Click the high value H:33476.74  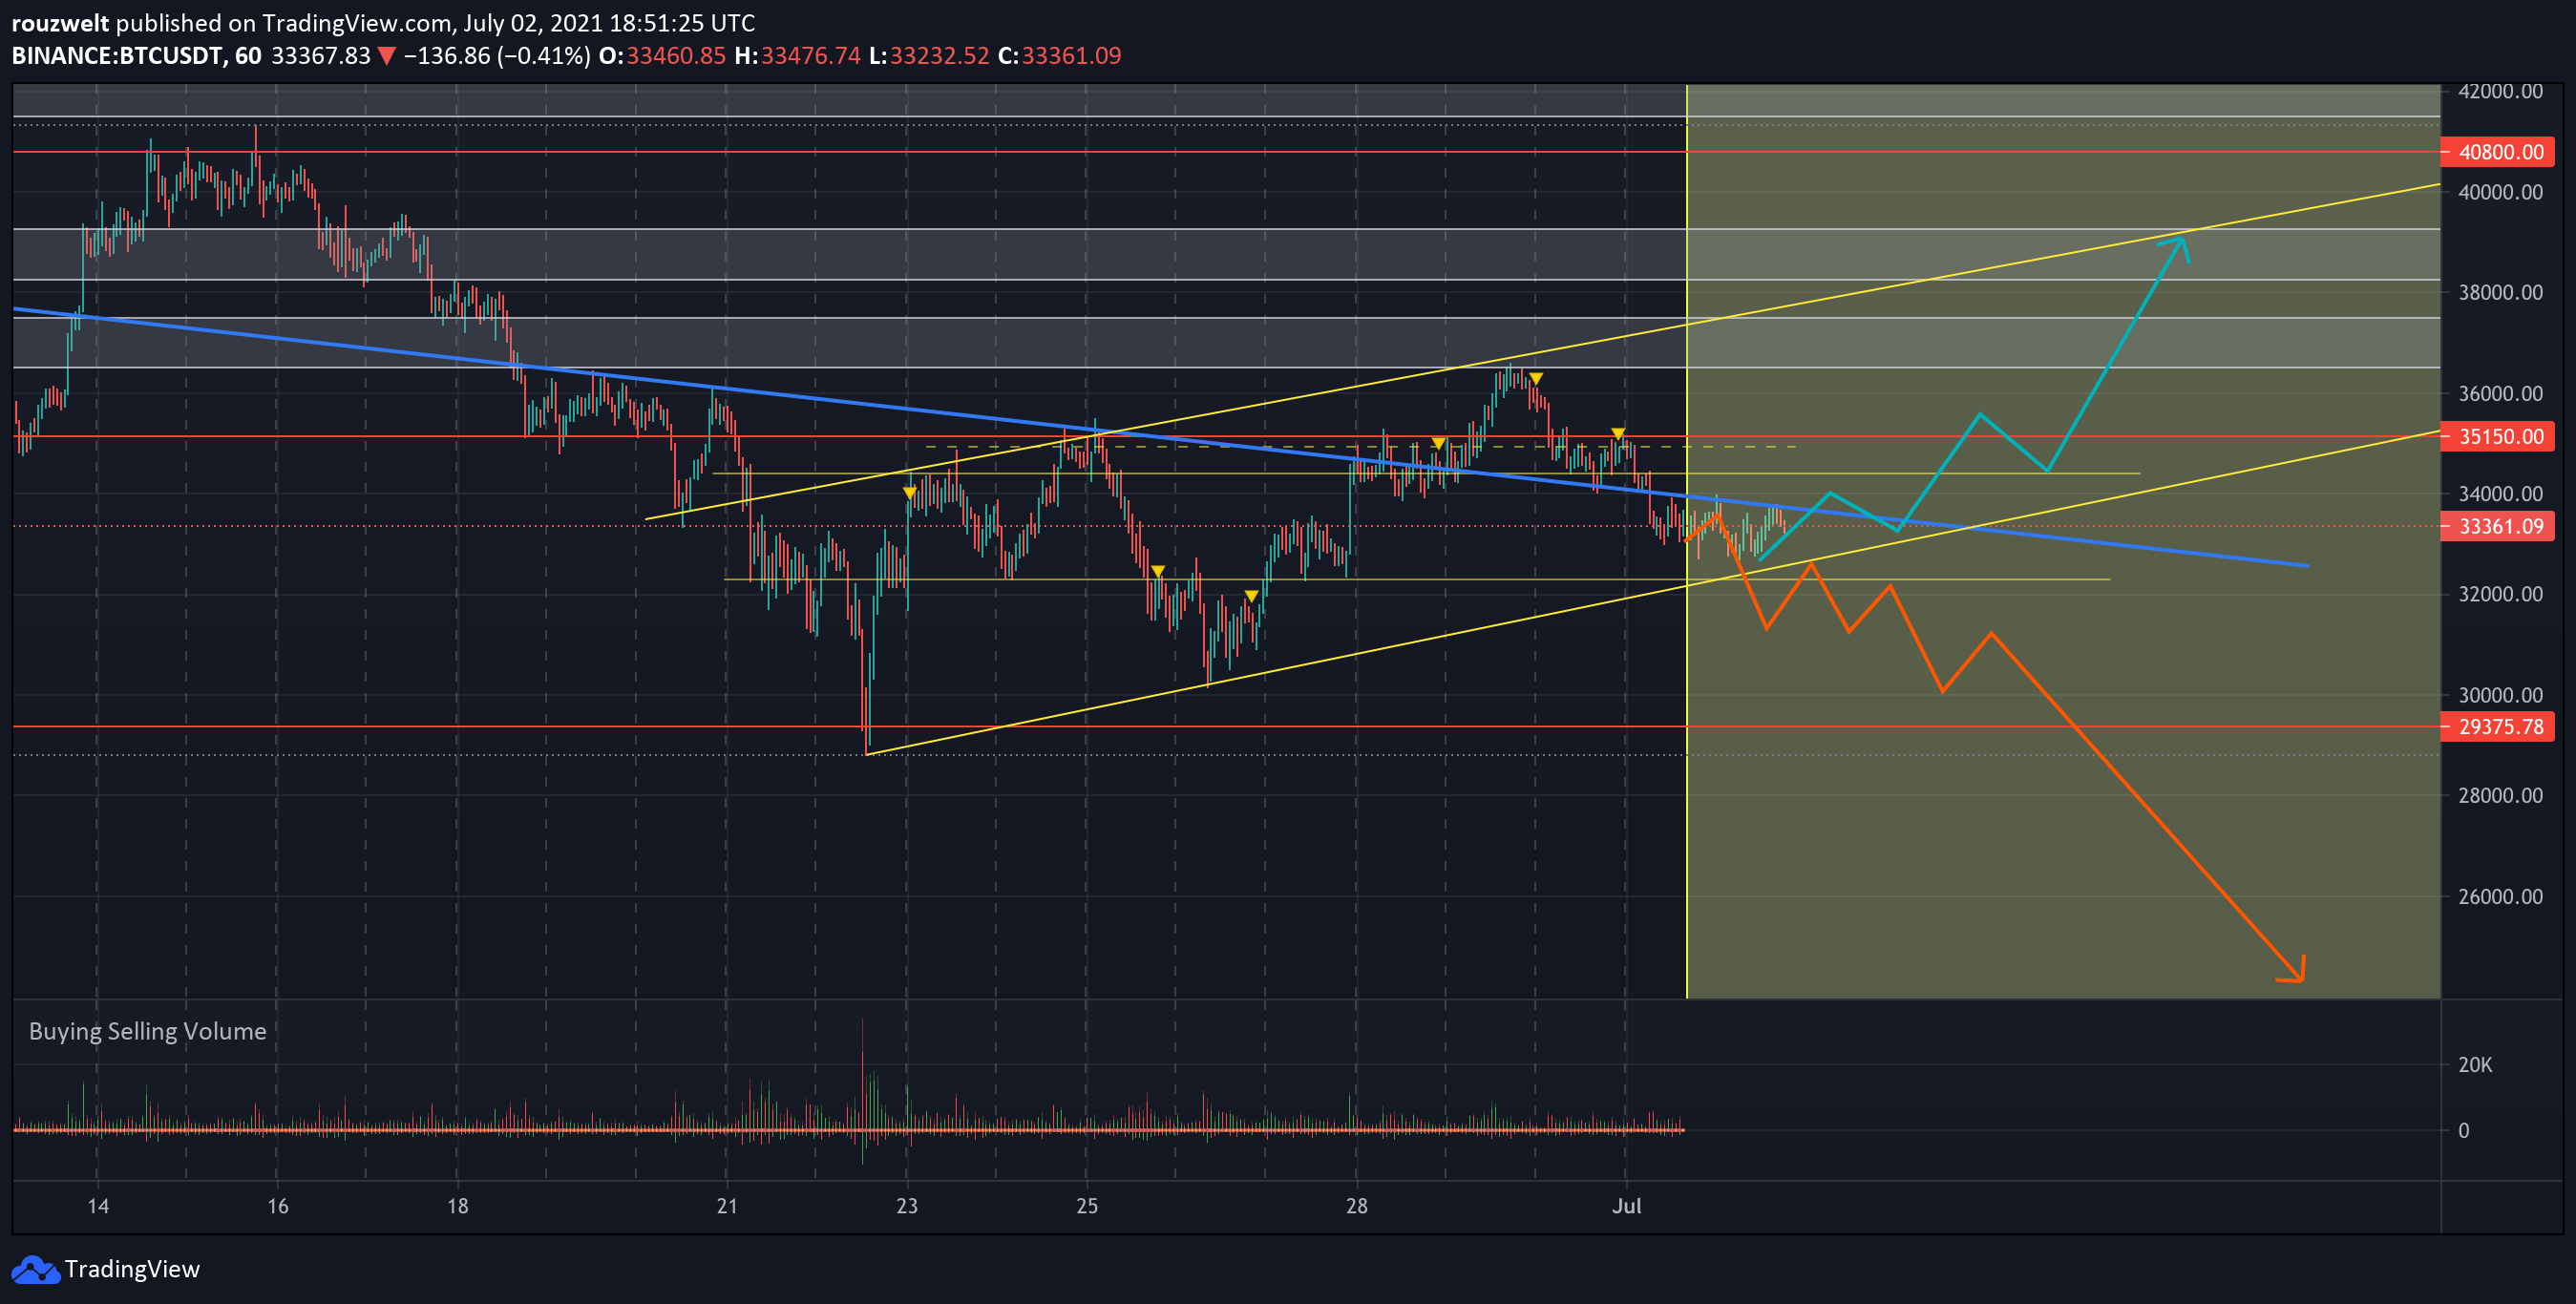tap(797, 56)
